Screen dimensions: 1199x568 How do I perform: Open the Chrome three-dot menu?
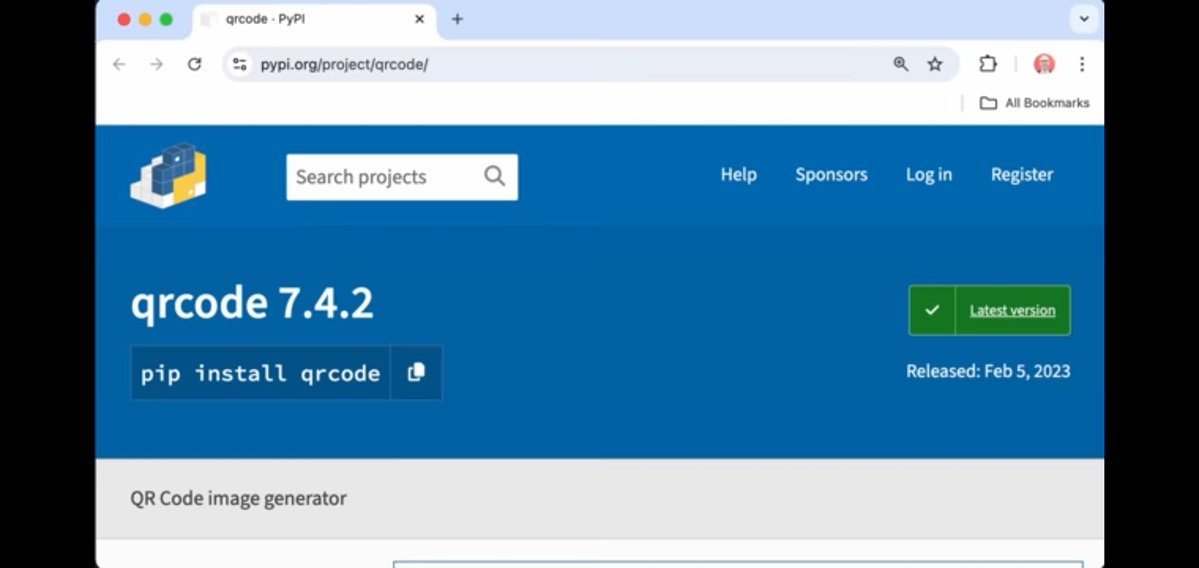point(1081,64)
